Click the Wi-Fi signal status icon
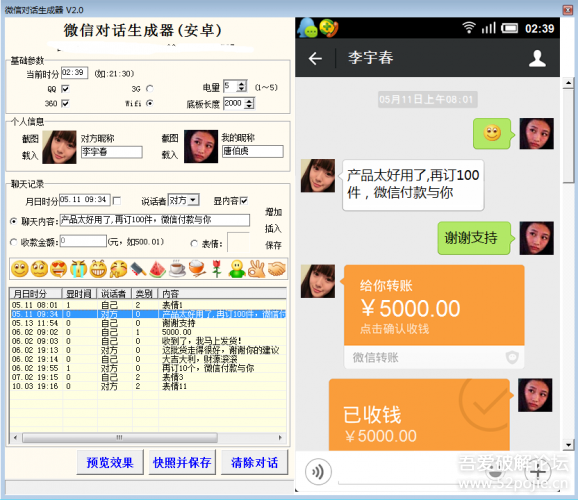The image size is (578, 500). 469,28
